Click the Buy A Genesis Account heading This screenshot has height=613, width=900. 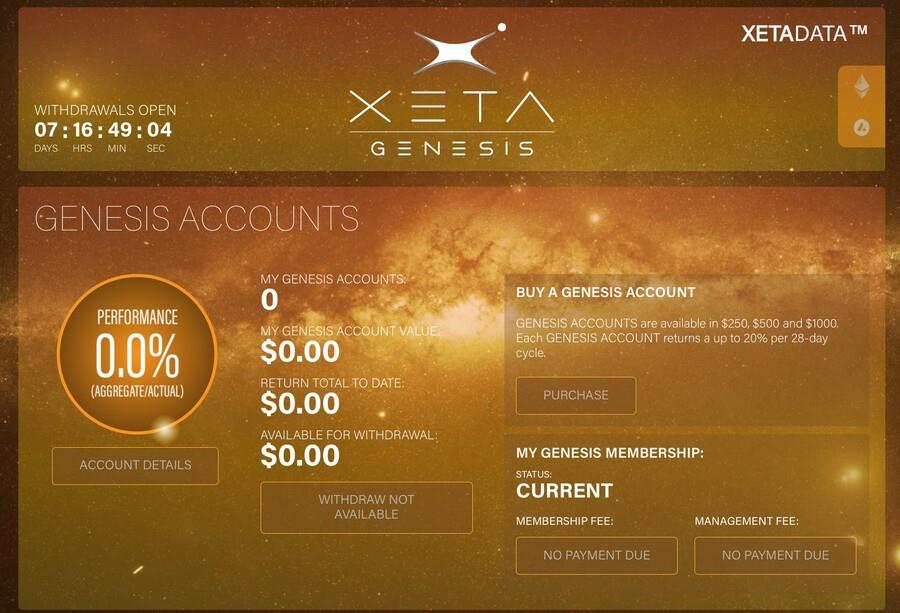(x=606, y=292)
